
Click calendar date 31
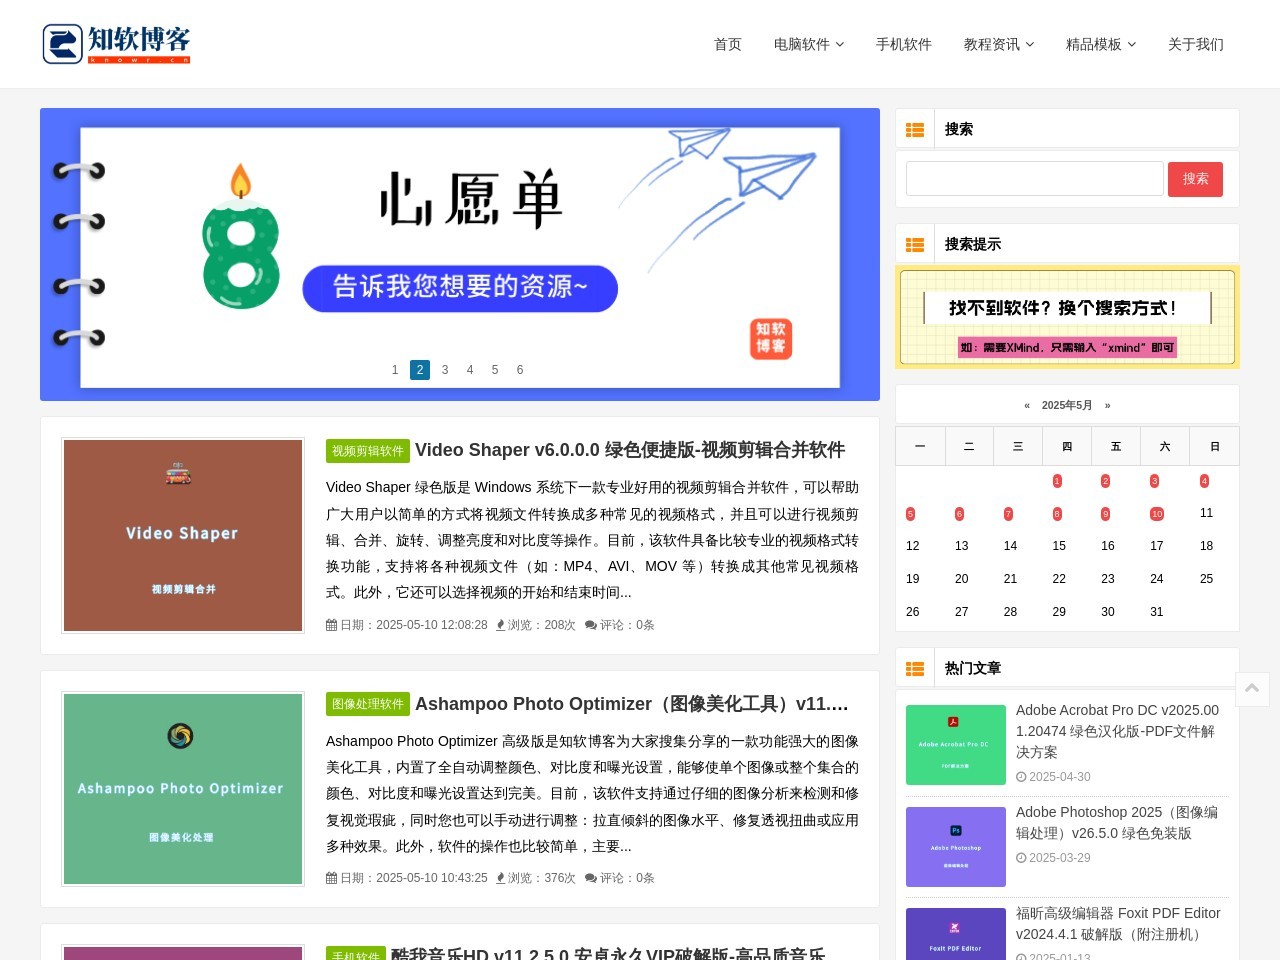[x=1157, y=612]
